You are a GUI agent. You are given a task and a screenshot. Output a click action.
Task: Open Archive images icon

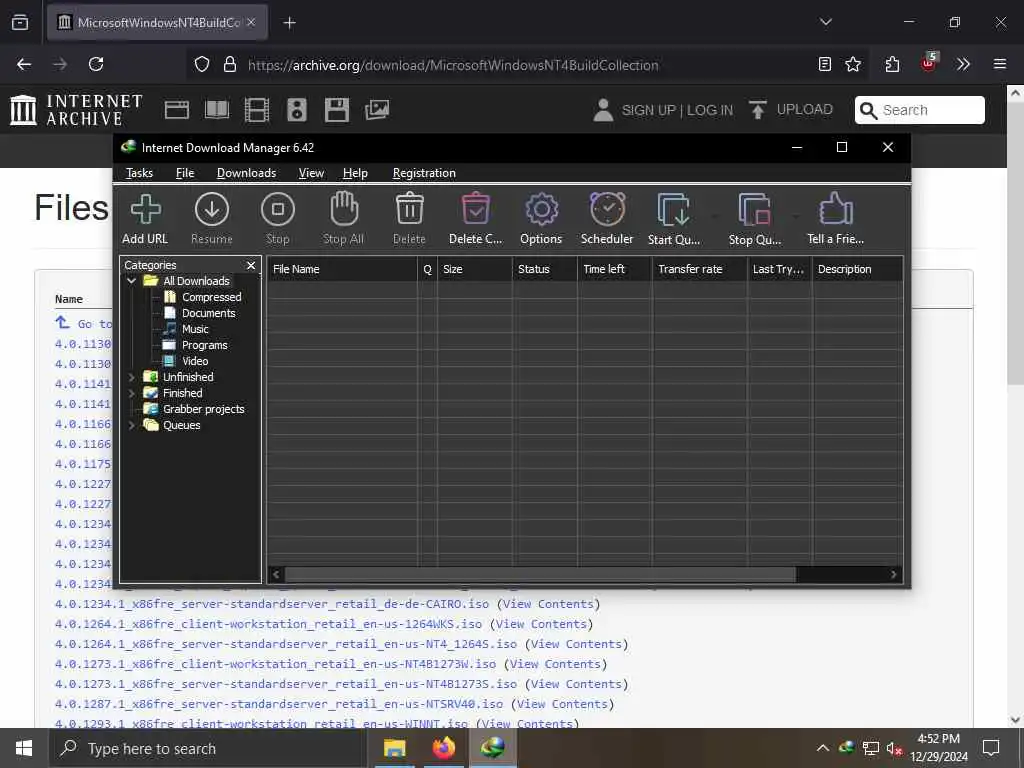pos(377,110)
